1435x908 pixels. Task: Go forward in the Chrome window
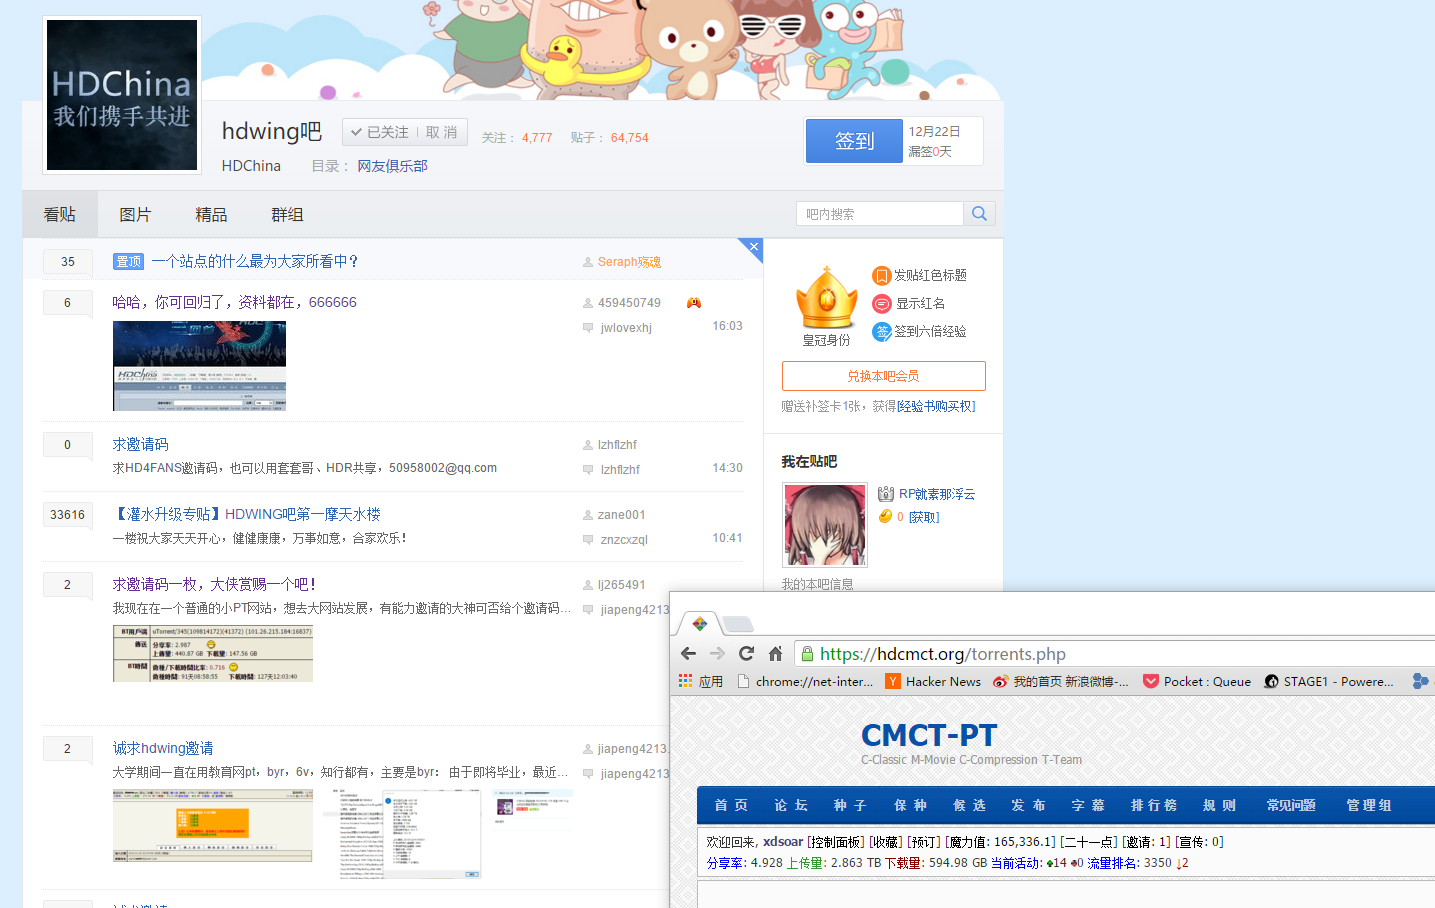coord(717,654)
